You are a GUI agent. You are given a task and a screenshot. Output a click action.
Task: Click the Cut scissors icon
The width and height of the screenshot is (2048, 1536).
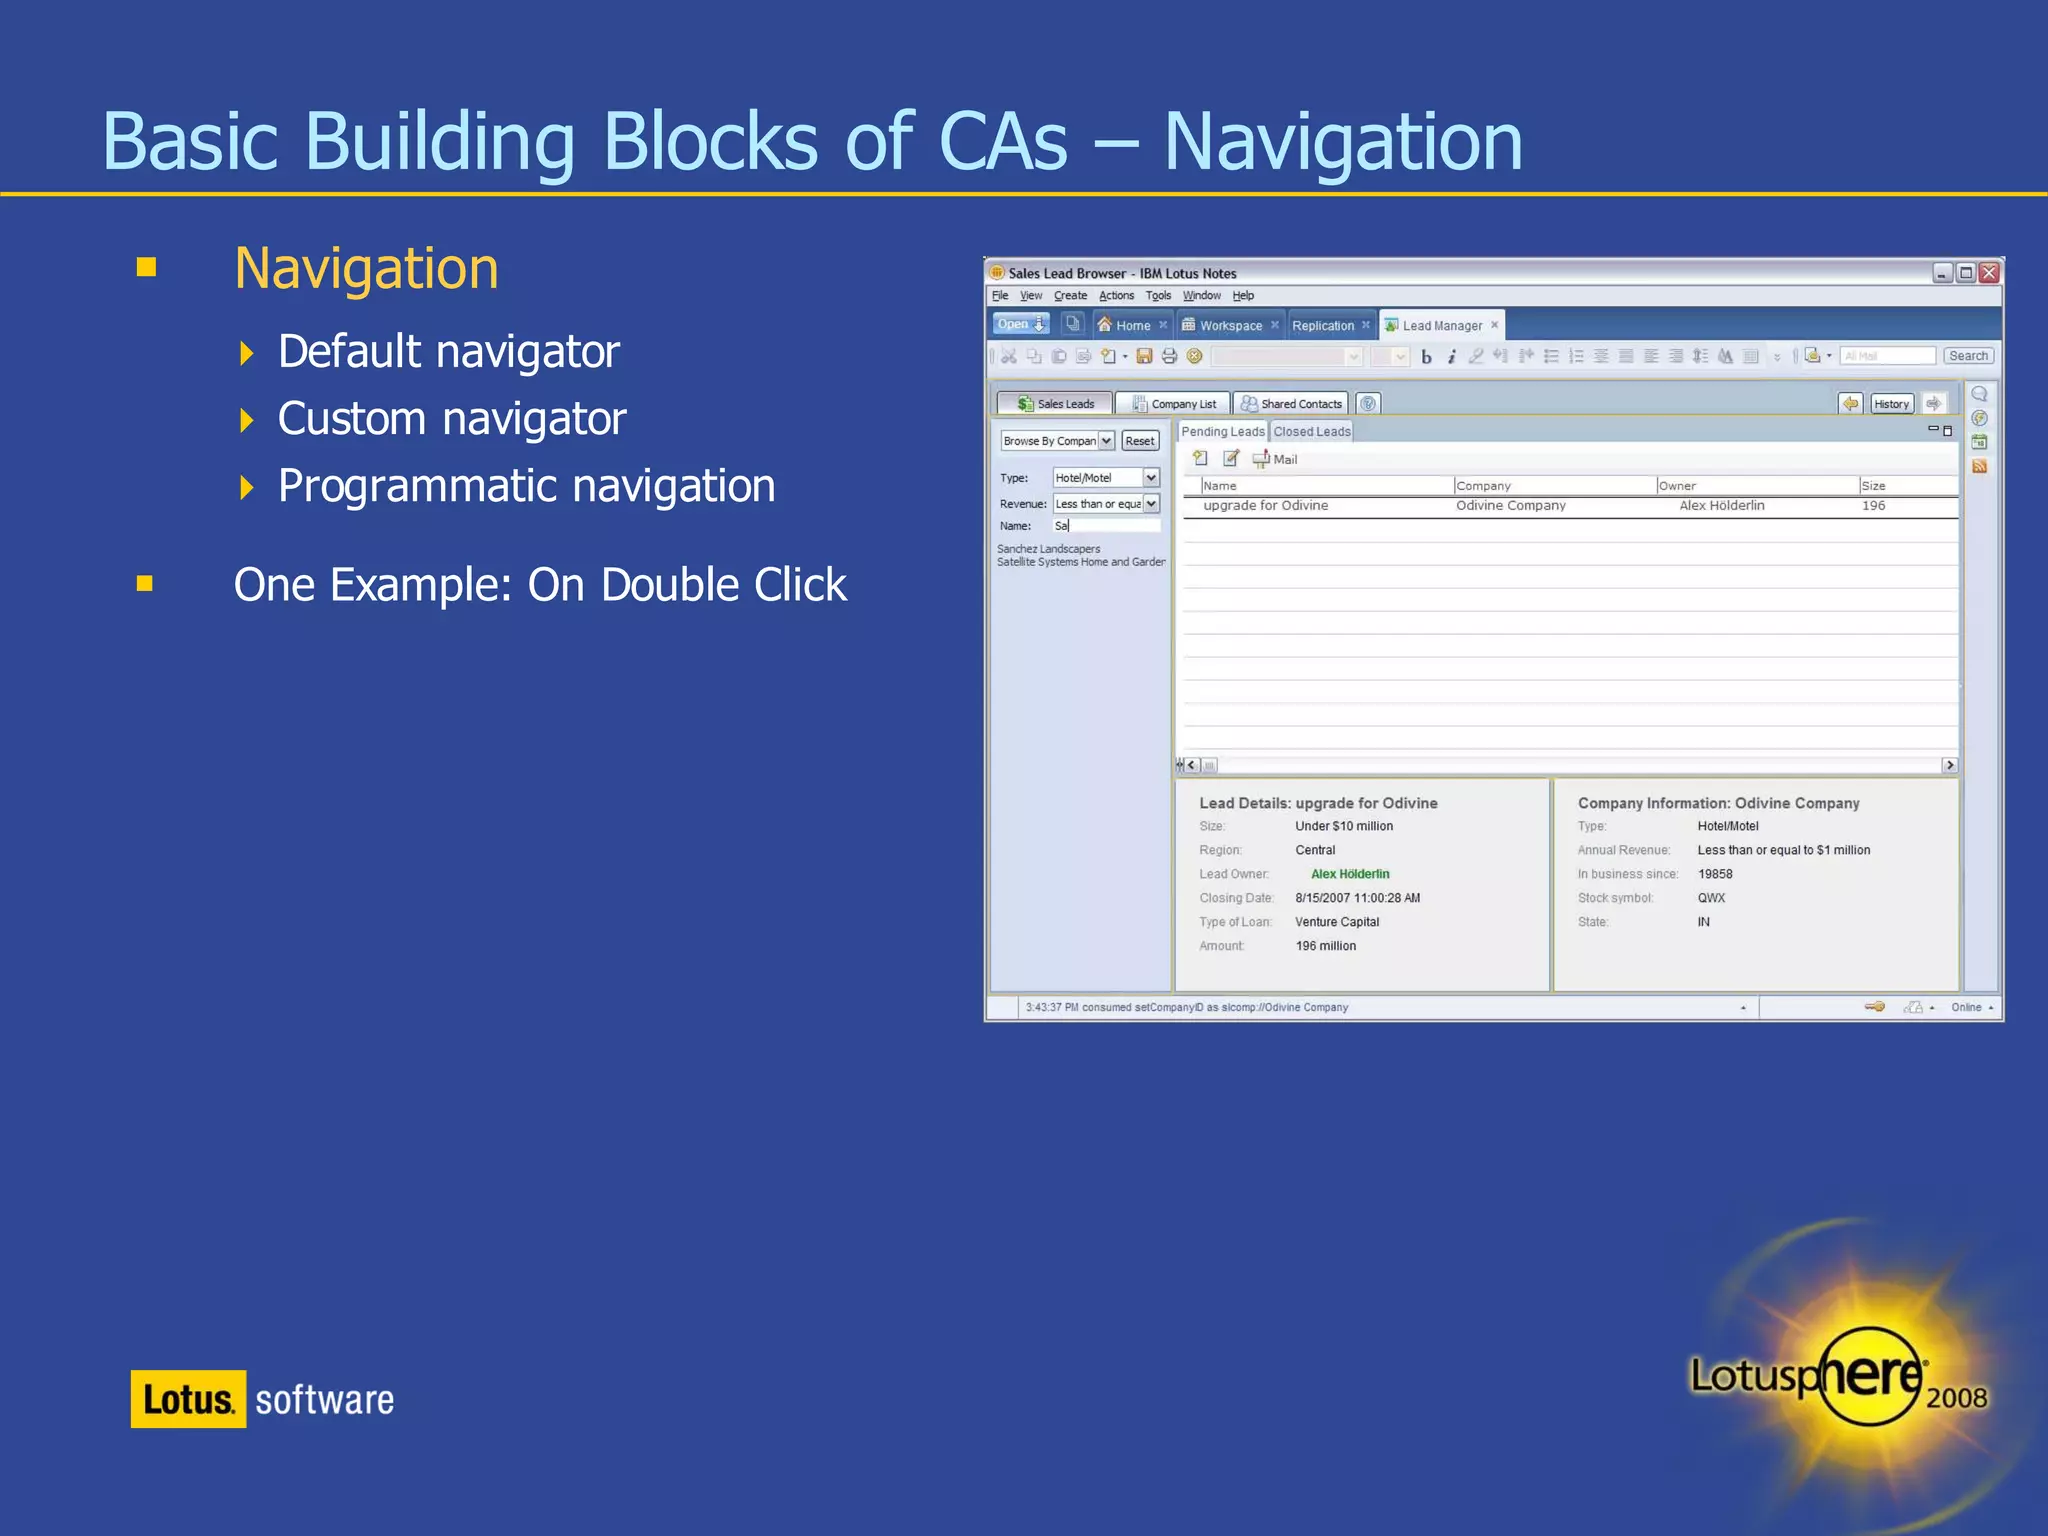coord(1008,356)
